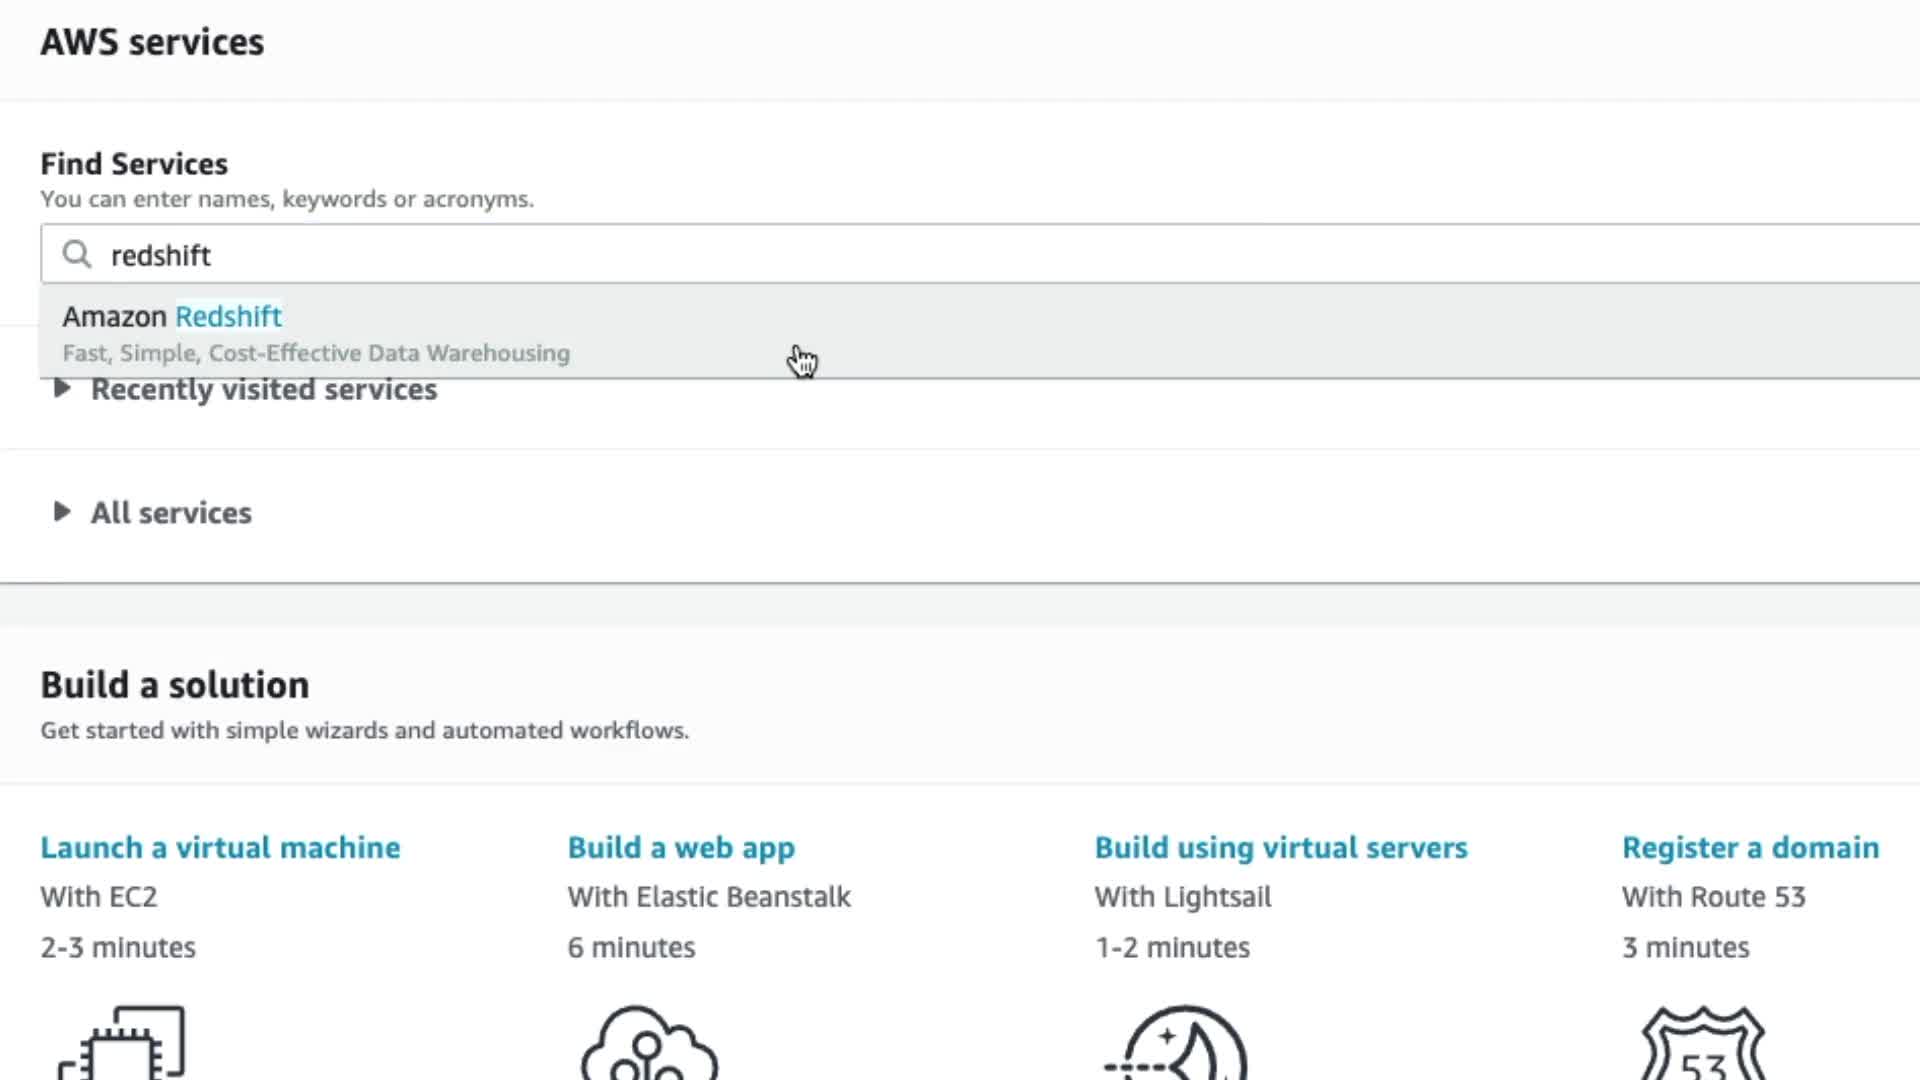Click the EC2 virtual machine icon
Screen dimensions: 1920x1080
[x=122, y=1044]
